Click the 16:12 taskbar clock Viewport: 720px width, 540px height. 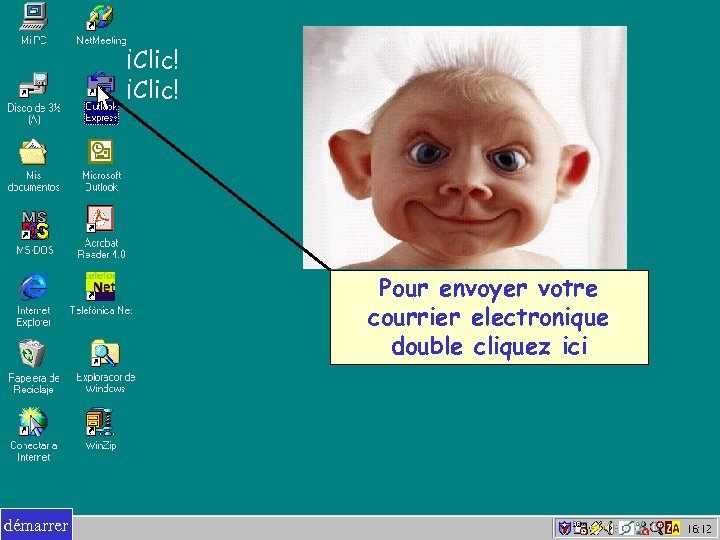(x=700, y=529)
